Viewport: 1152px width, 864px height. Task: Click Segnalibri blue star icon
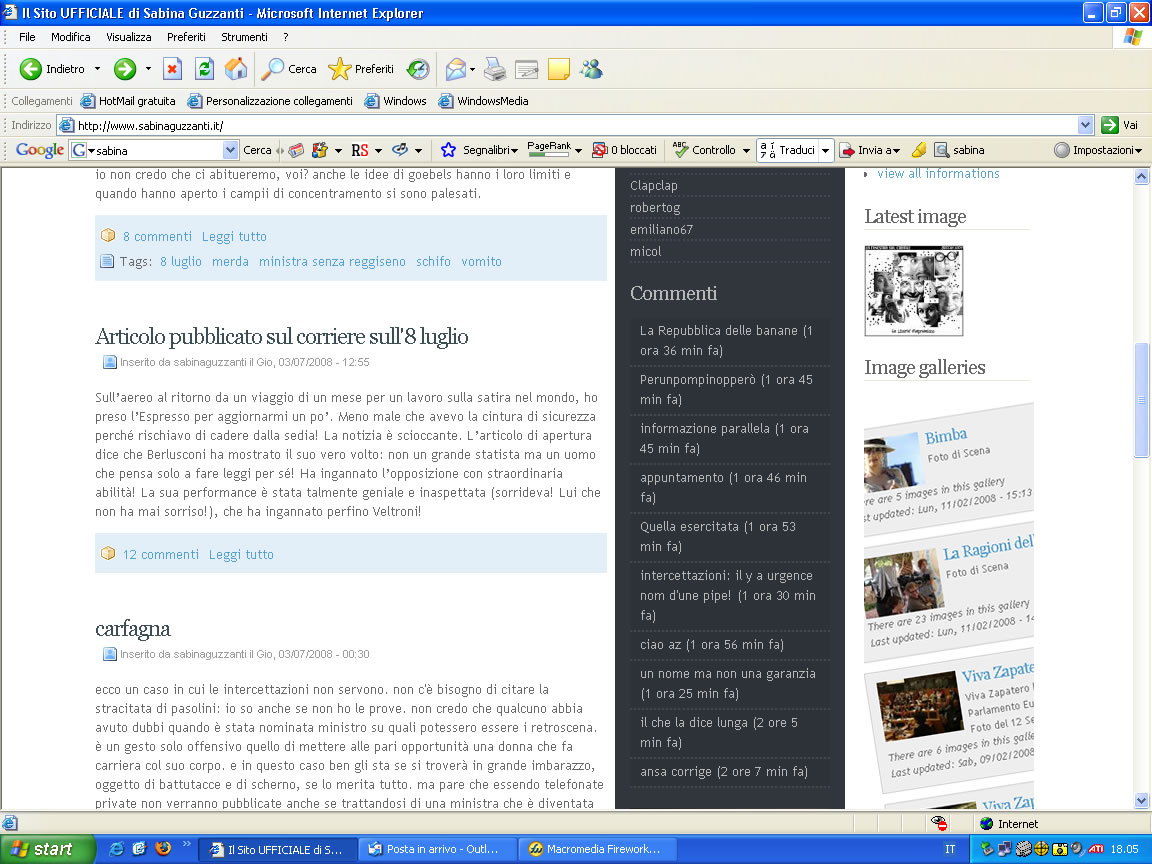click(x=448, y=150)
